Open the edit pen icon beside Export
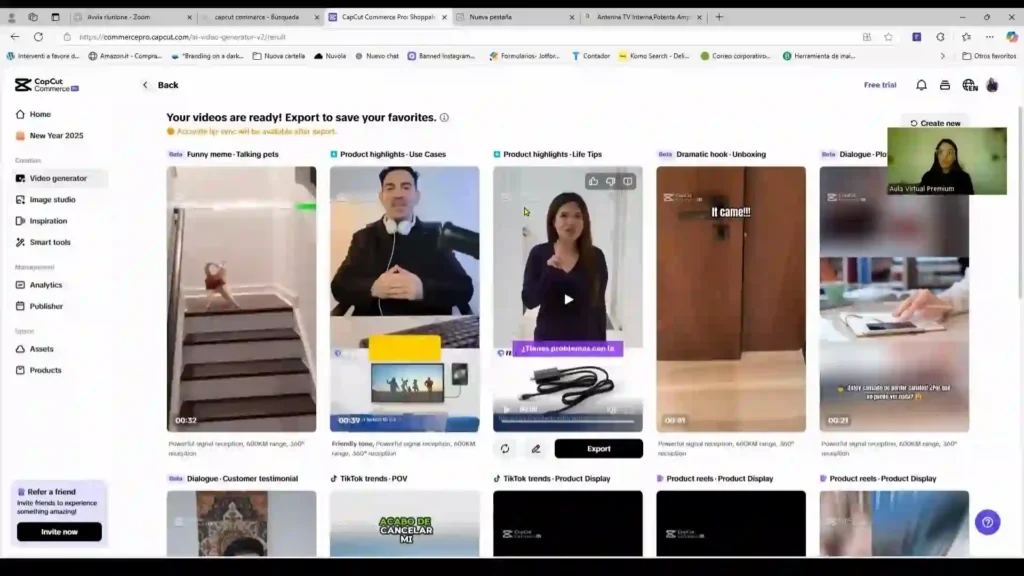Viewport: 1024px width, 576px height. 536,448
